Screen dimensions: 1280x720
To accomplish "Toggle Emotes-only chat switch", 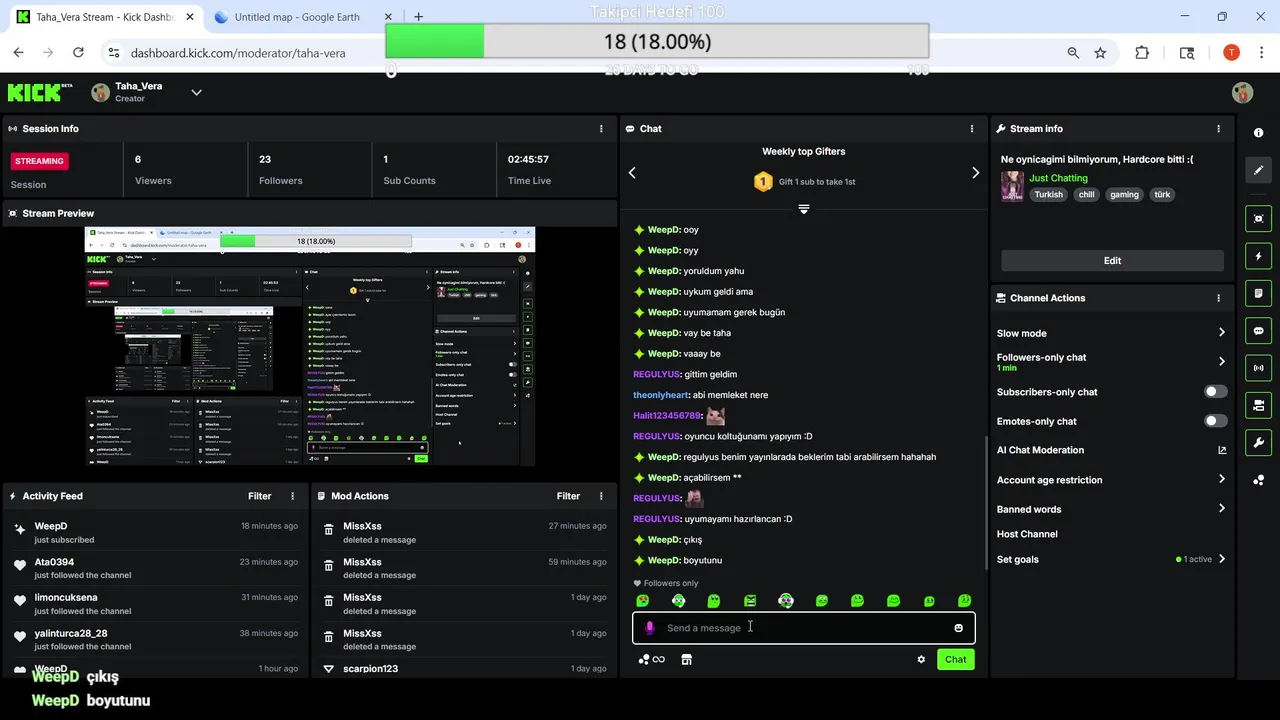I will click(x=1216, y=421).
